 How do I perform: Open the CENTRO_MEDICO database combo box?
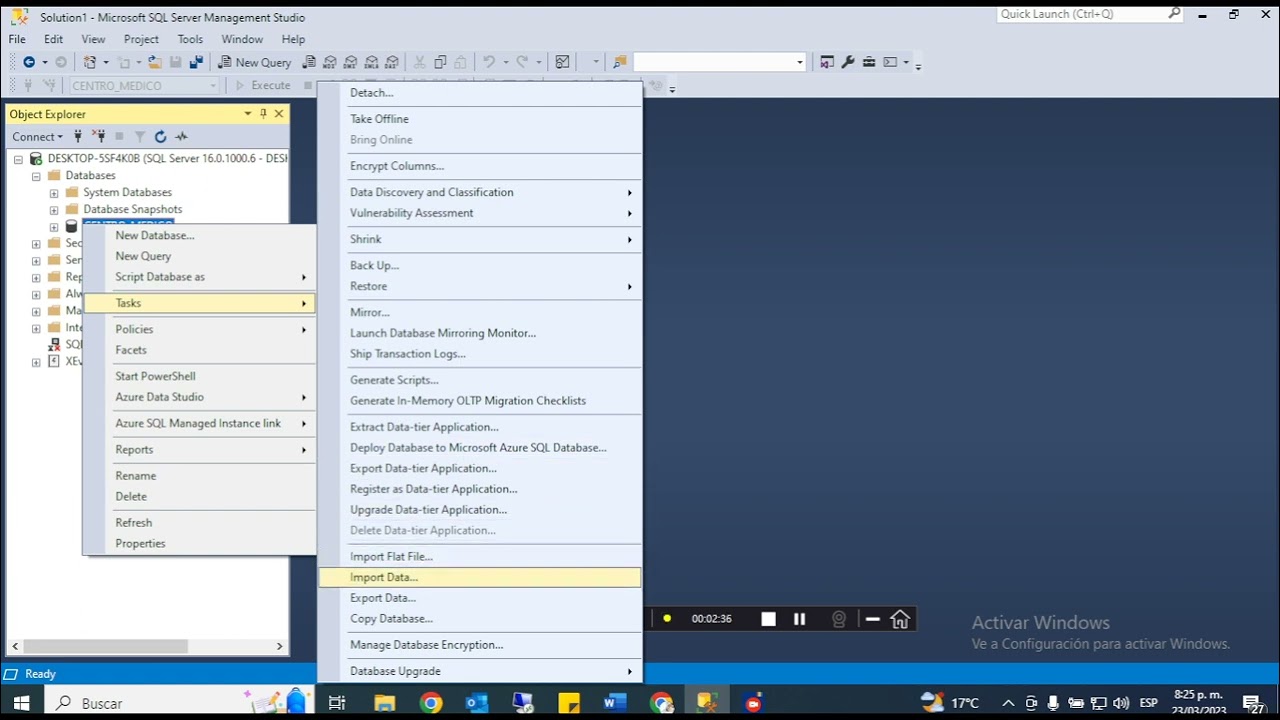(143, 86)
